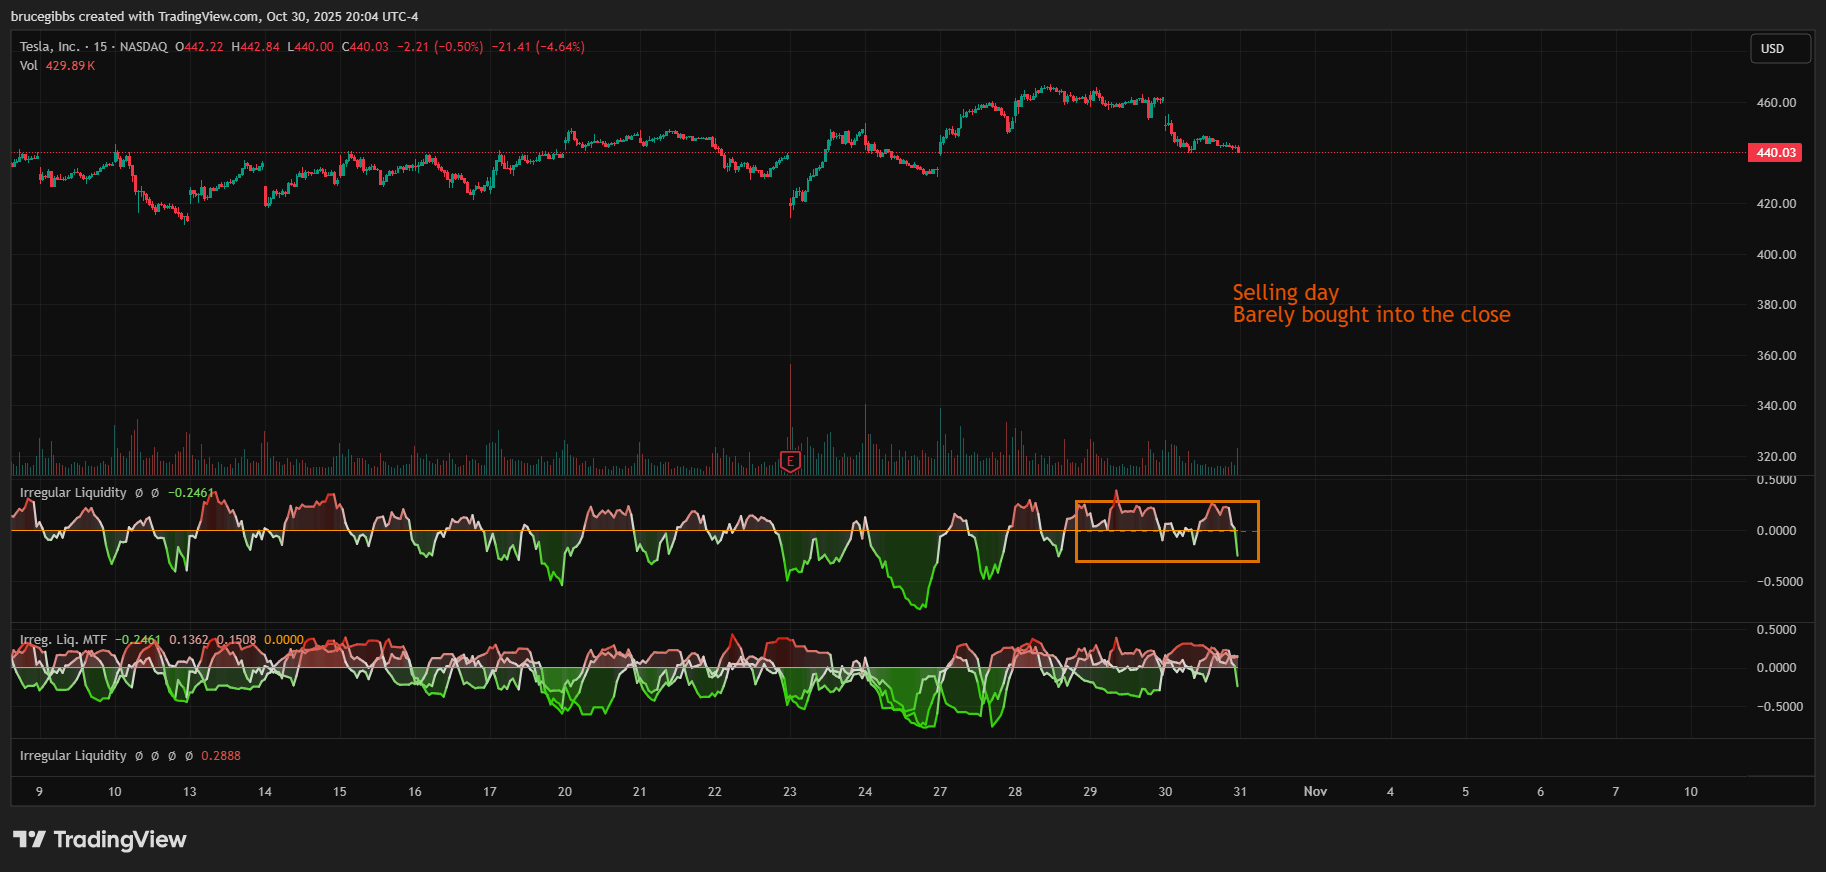Click the red 440.03 price label
The height and width of the screenshot is (872, 1826).
(x=1775, y=153)
